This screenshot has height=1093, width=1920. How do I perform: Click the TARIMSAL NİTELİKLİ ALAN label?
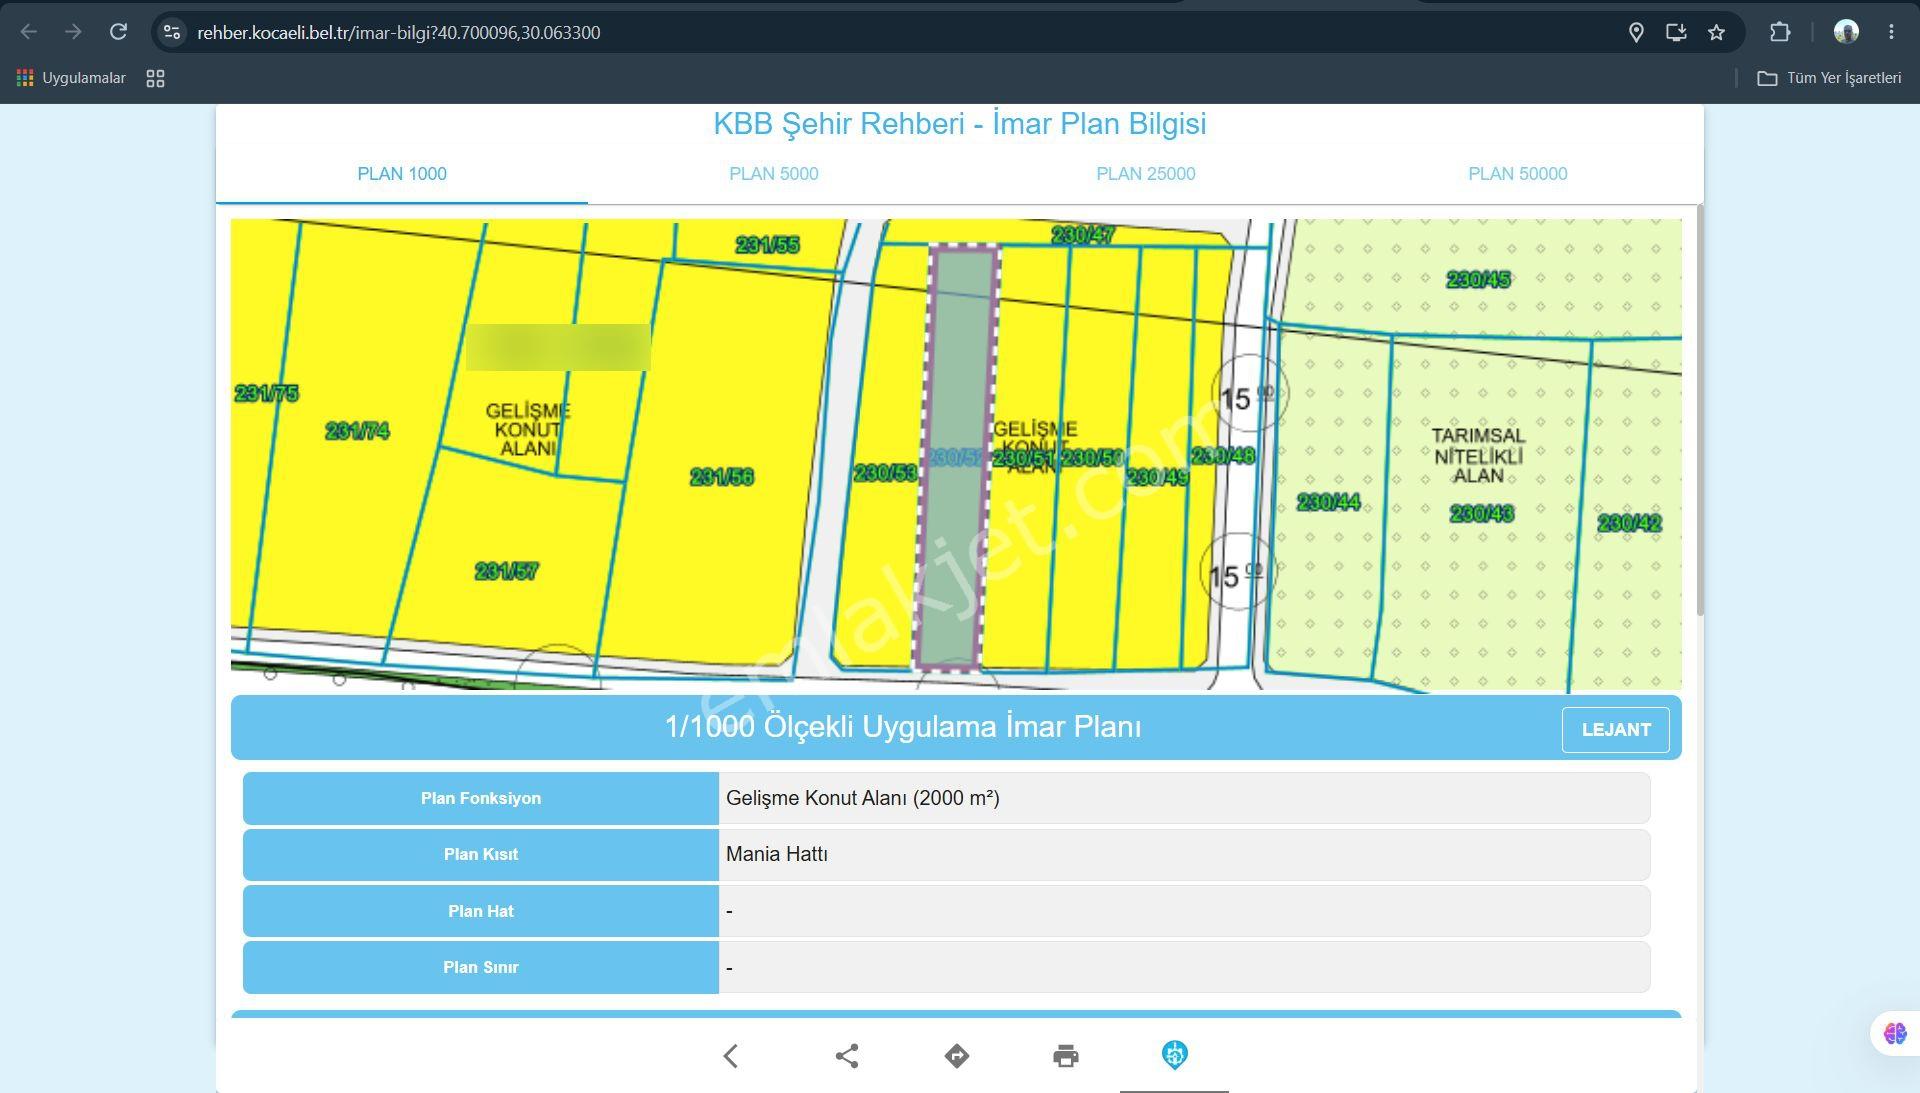1478,456
